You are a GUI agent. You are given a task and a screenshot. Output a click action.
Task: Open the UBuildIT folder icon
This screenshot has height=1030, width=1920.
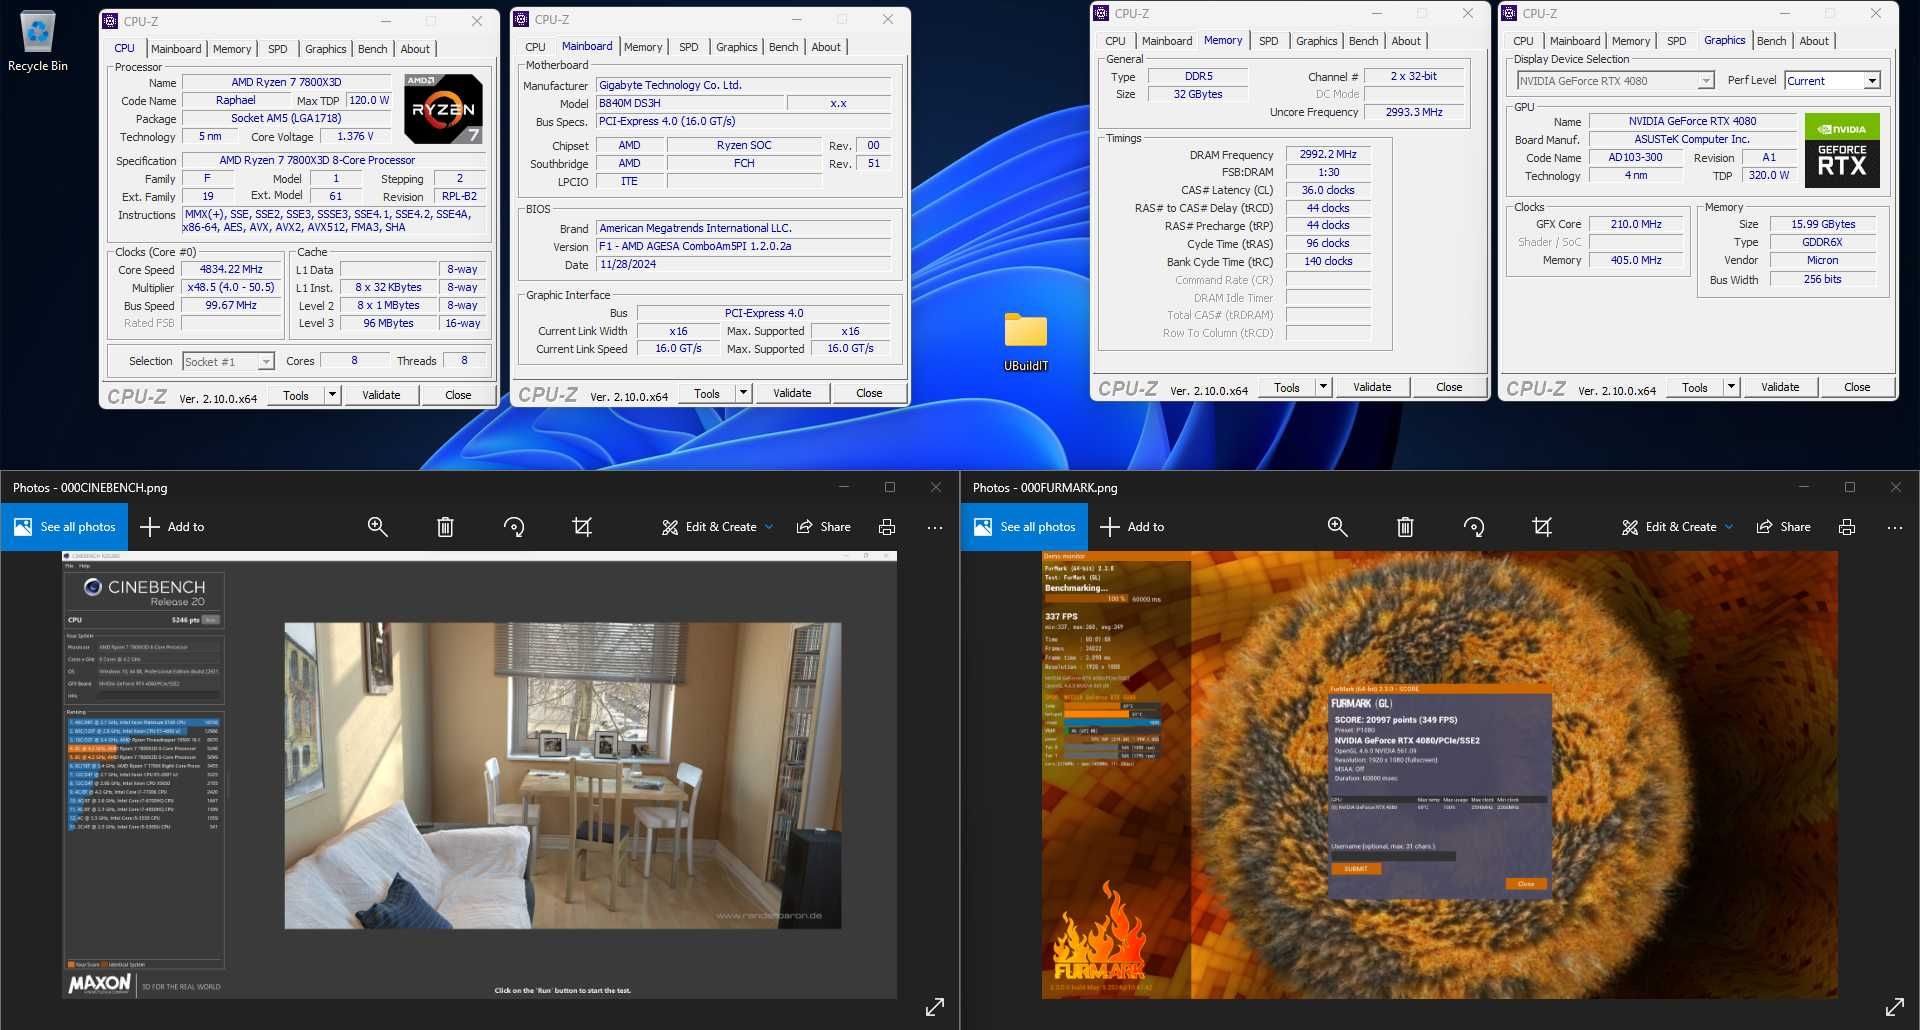(x=1026, y=341)
